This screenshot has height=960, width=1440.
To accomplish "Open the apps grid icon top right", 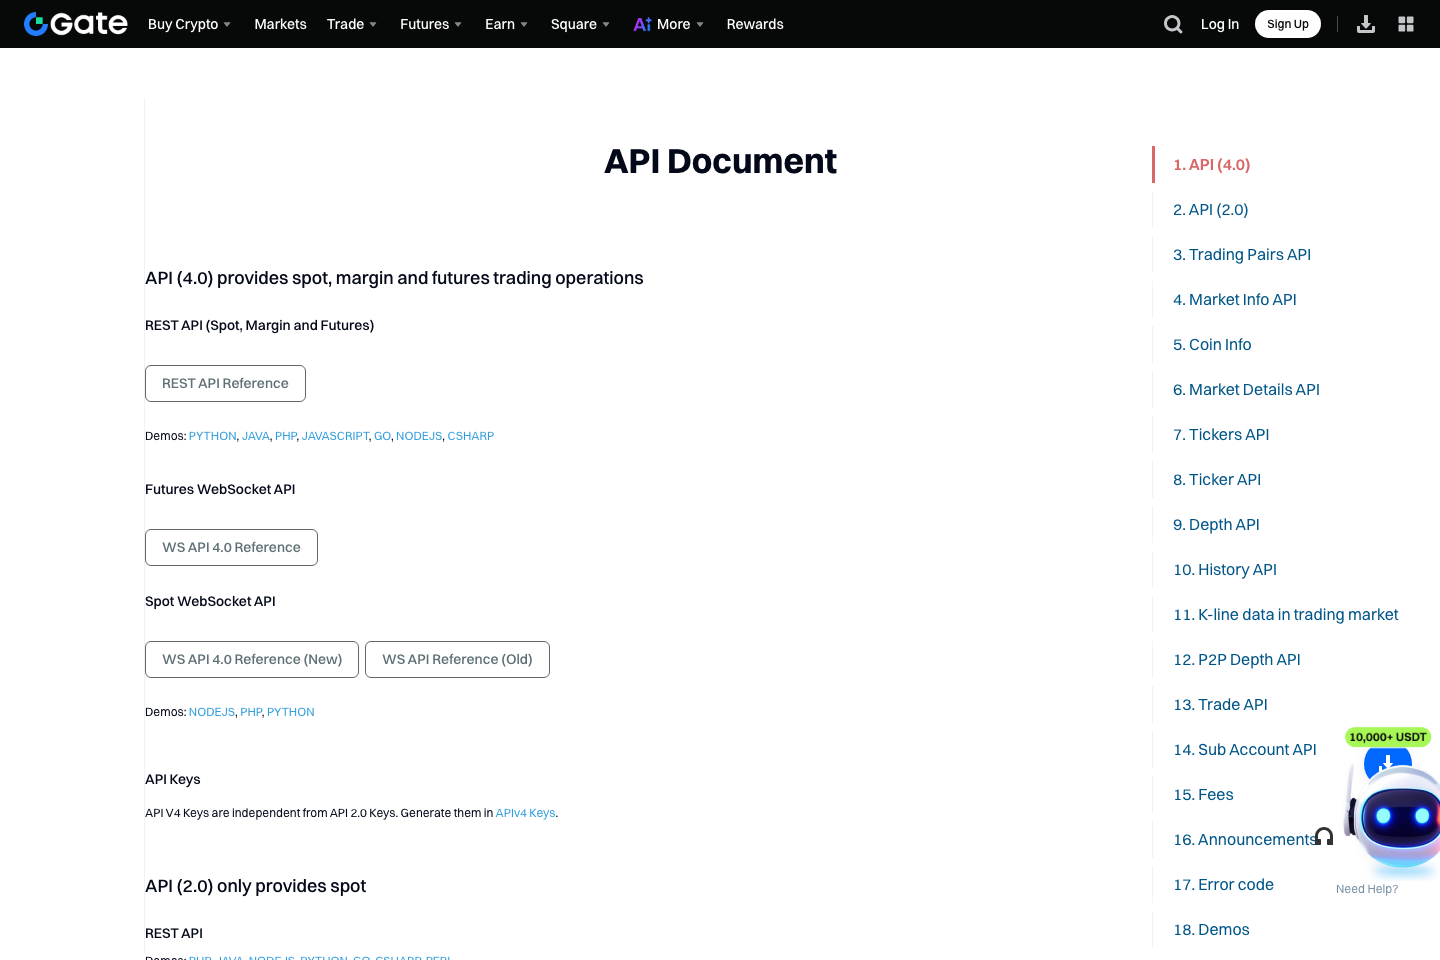I will coord(1405,23).
